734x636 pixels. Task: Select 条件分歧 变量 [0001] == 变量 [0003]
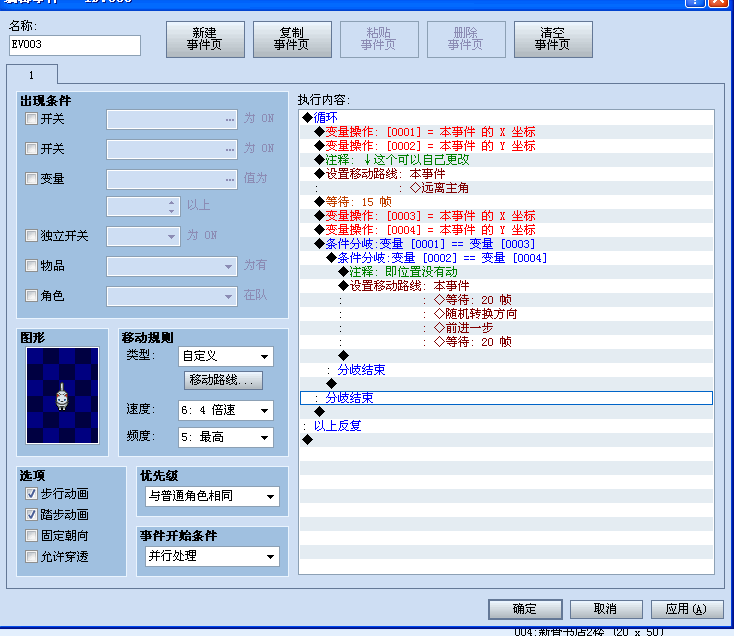click(x=506, y=244)
